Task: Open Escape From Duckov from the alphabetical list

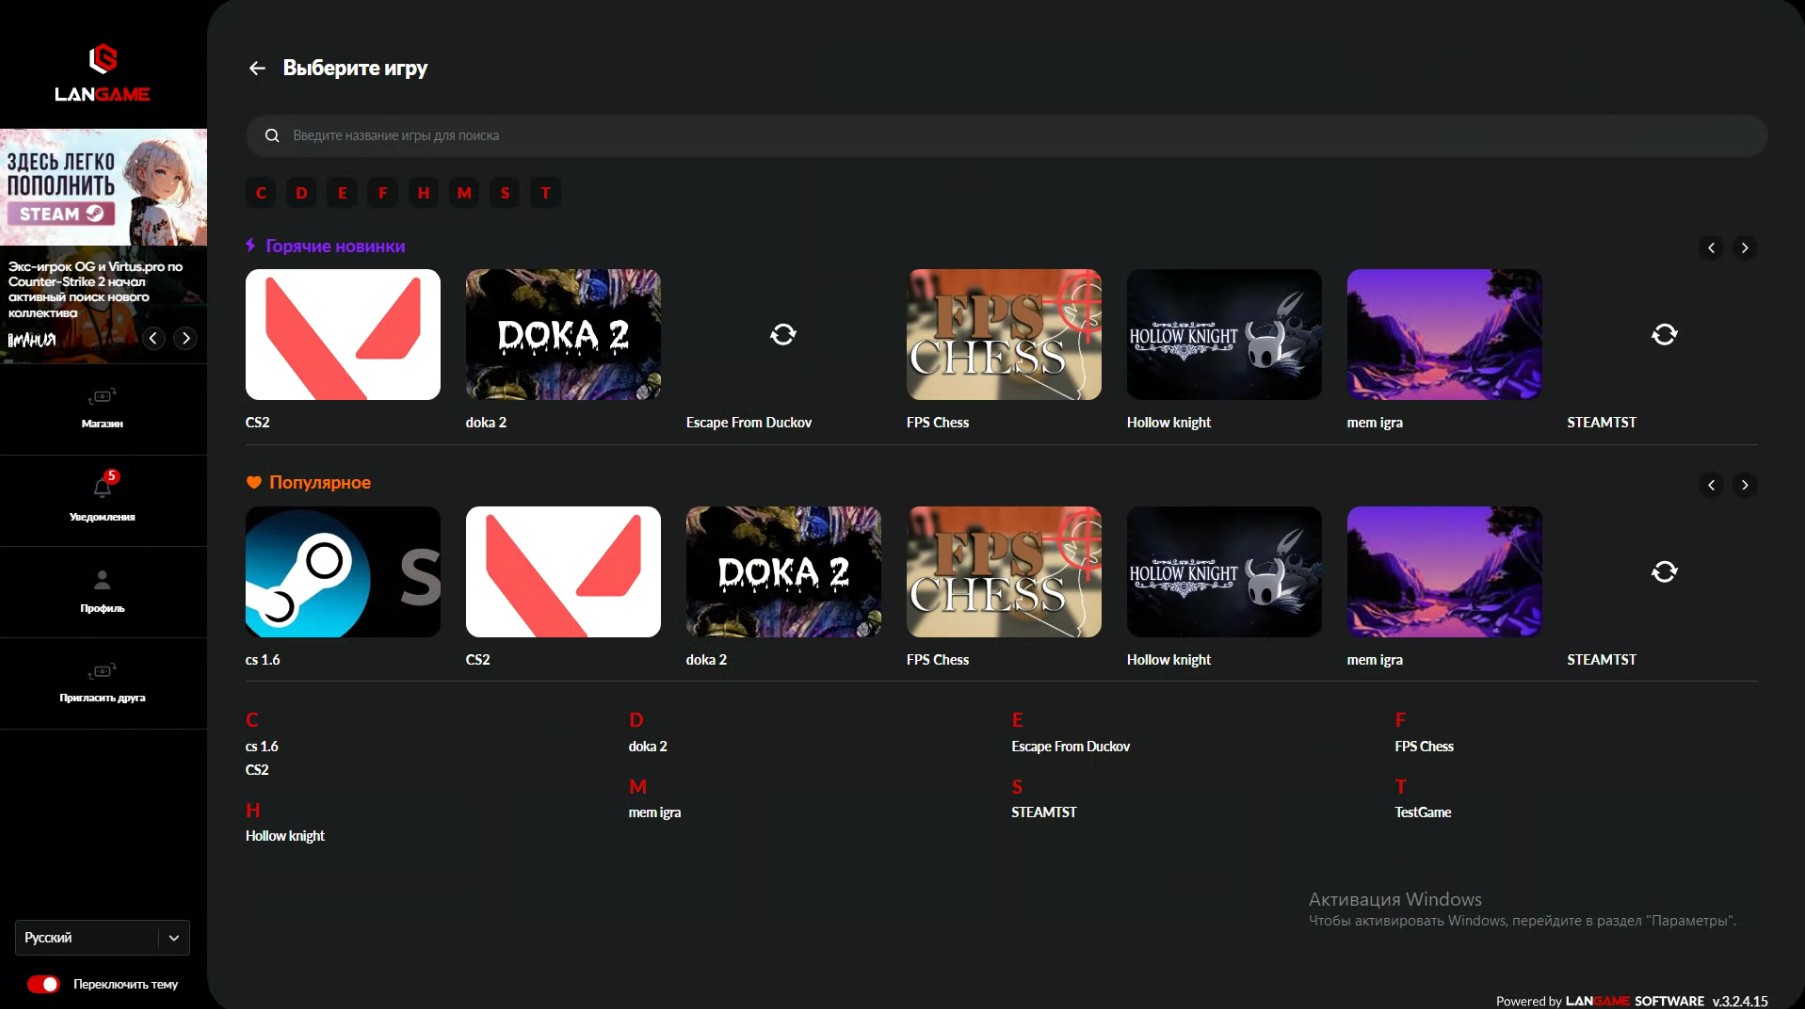Action: (1070, 747)
